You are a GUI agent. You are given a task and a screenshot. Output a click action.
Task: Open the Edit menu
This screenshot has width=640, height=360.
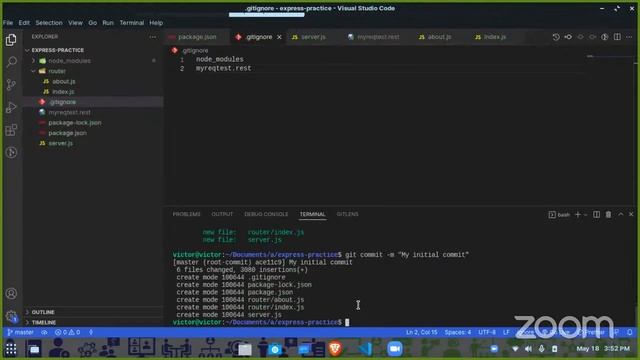[24, 23]
